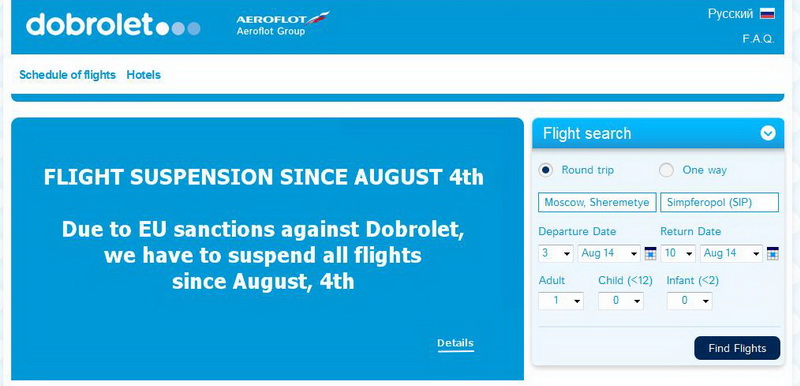Open the return day dropdown
This screenshot has width=800, height=386.
[678, 253]
